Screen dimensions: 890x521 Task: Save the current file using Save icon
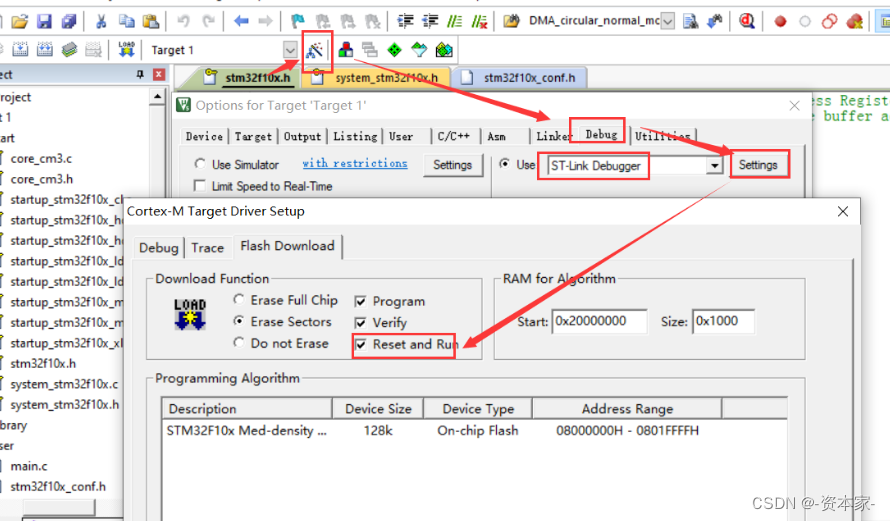click(x=44, y=22)
